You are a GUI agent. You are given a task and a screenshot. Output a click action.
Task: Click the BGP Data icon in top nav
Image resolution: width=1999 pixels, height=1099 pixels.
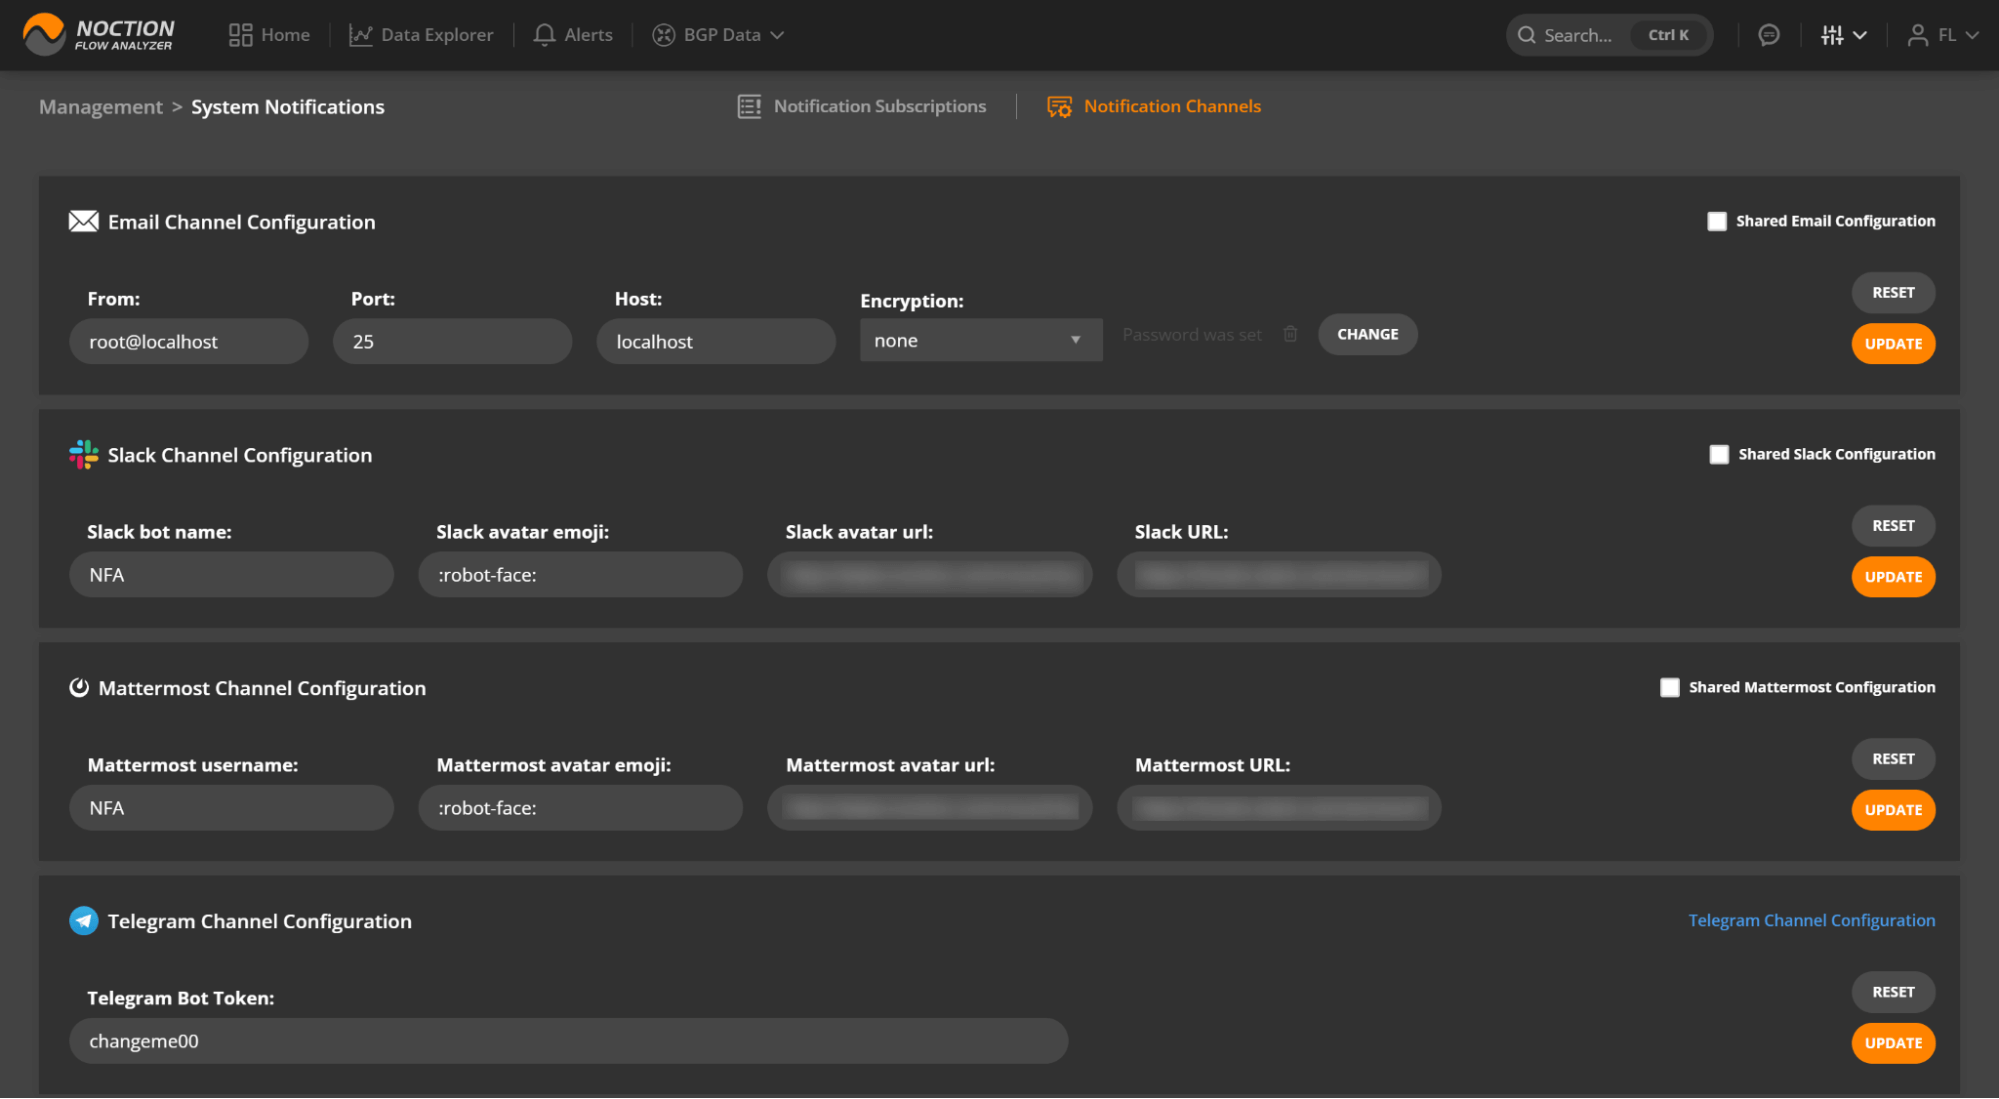pos(665,34)
